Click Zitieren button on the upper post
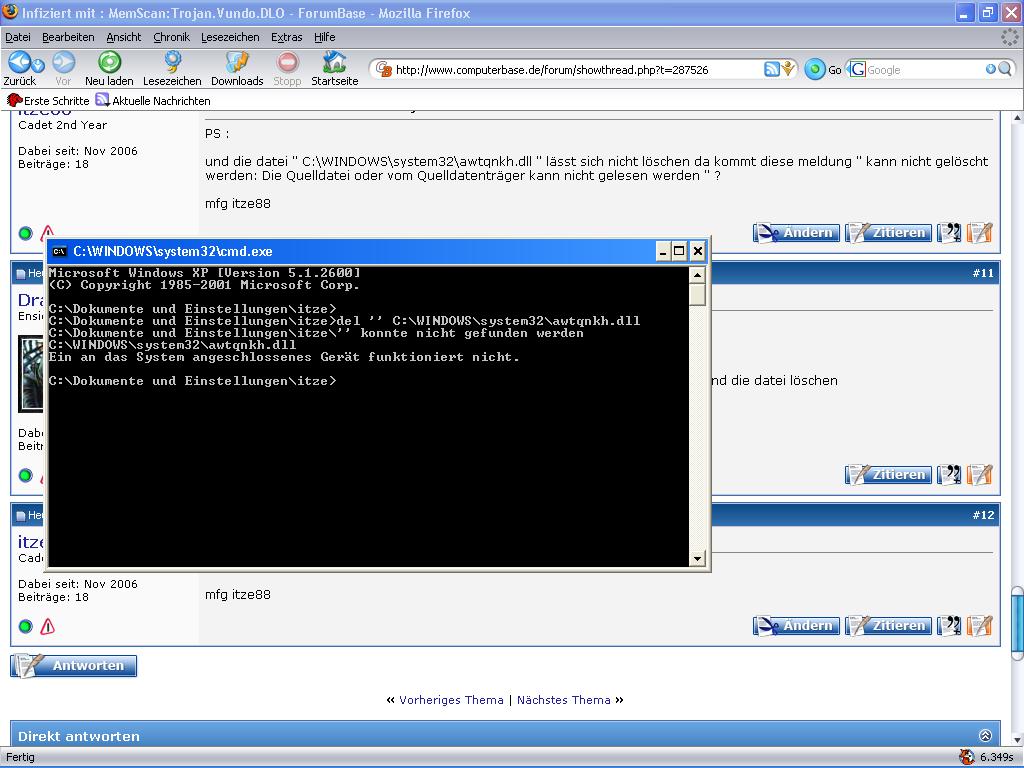1024x768 pixels. coord(888,232)
